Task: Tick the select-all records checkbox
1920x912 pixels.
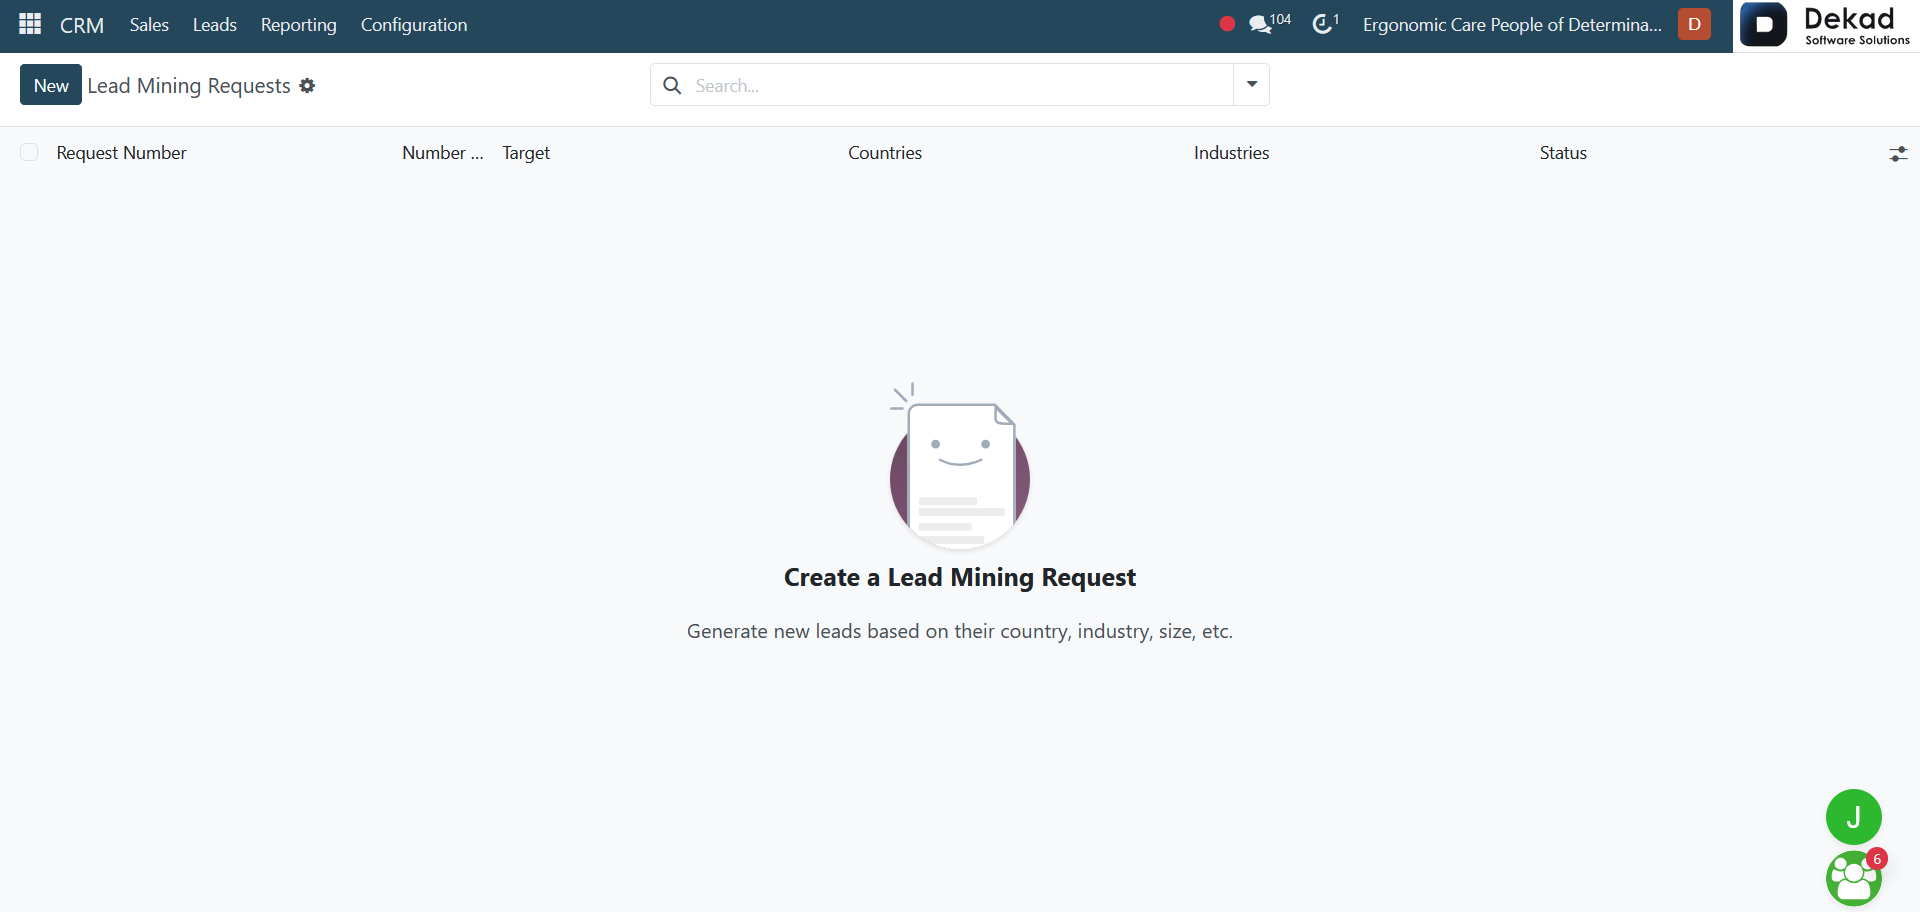Action: [29, 152]
